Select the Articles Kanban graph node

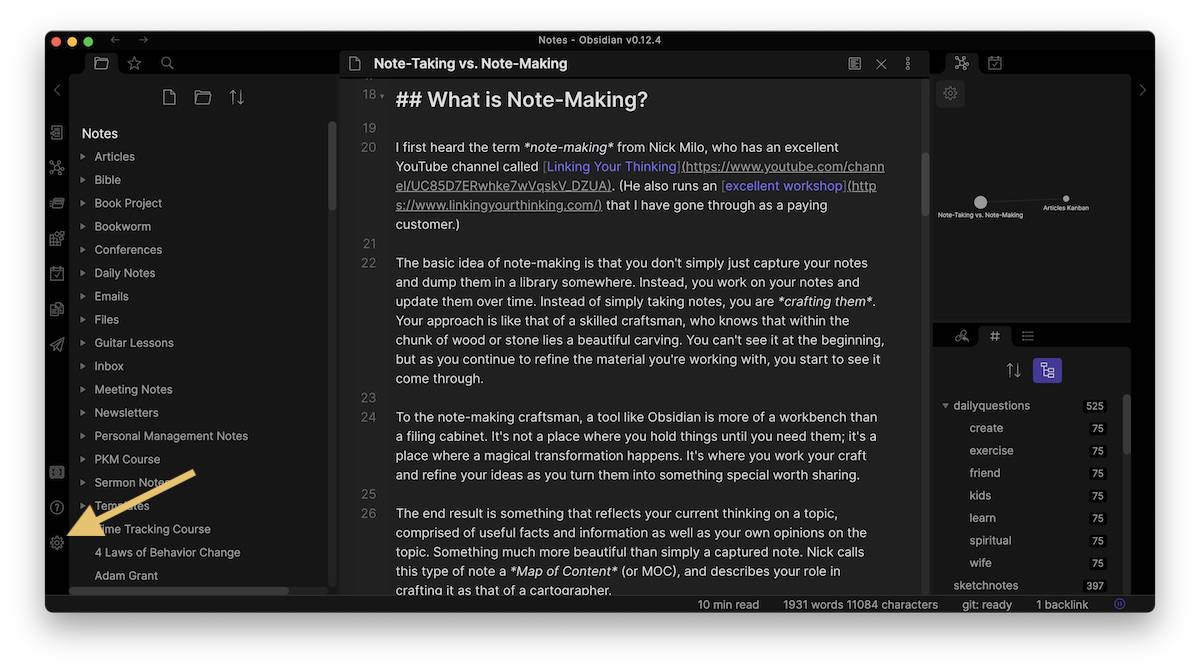click(x=1066, y=199)
